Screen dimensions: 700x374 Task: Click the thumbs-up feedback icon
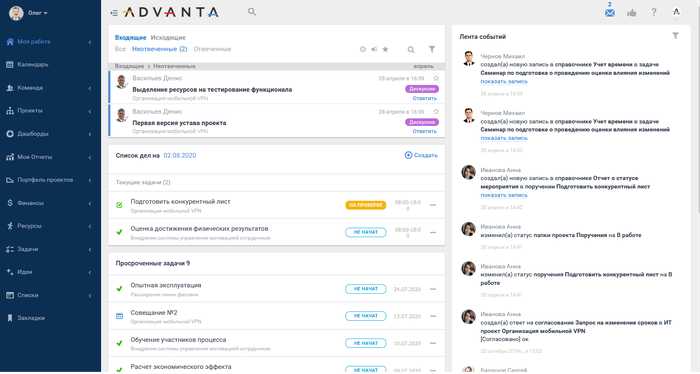pos(632,12)
